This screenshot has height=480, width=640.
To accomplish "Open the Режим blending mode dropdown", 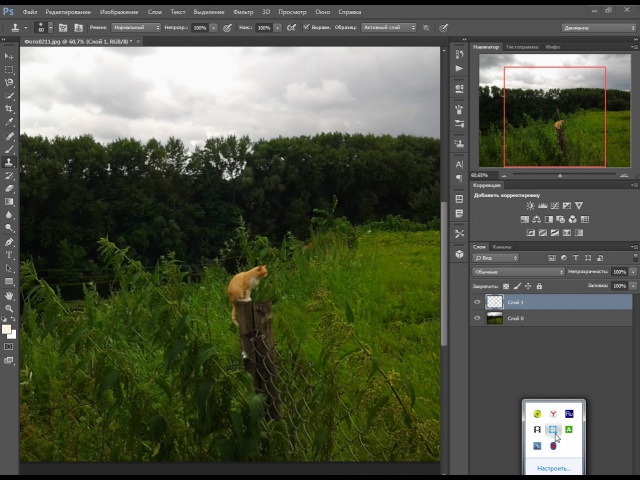I will [x=135, y=27].
